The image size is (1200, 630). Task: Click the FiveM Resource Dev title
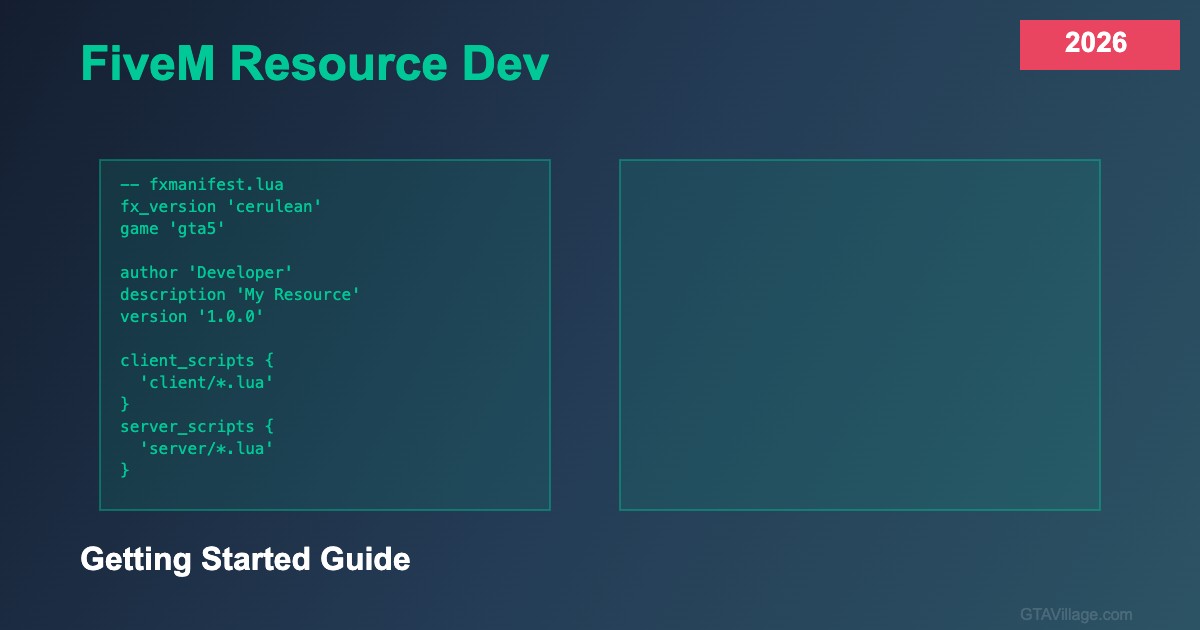click(314, 65)
